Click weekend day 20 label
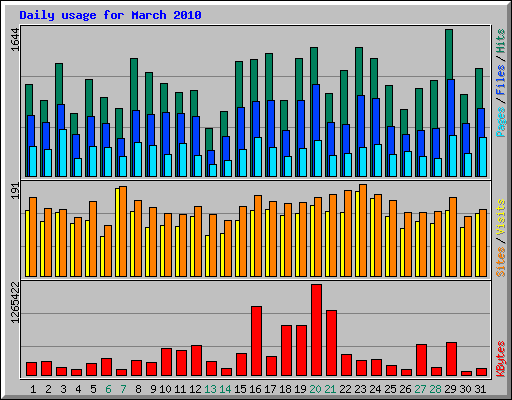512x400 pixels. (x=315, y=389)
